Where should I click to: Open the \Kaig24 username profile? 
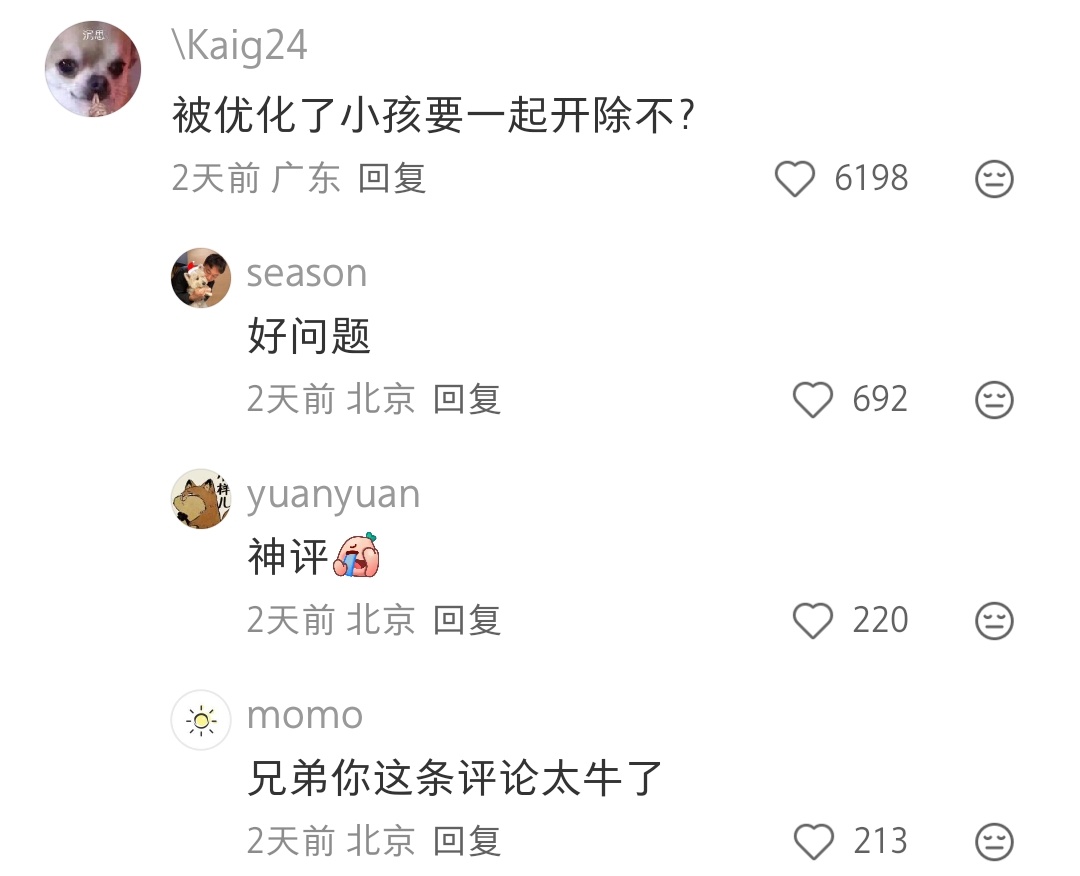[240, 45]
